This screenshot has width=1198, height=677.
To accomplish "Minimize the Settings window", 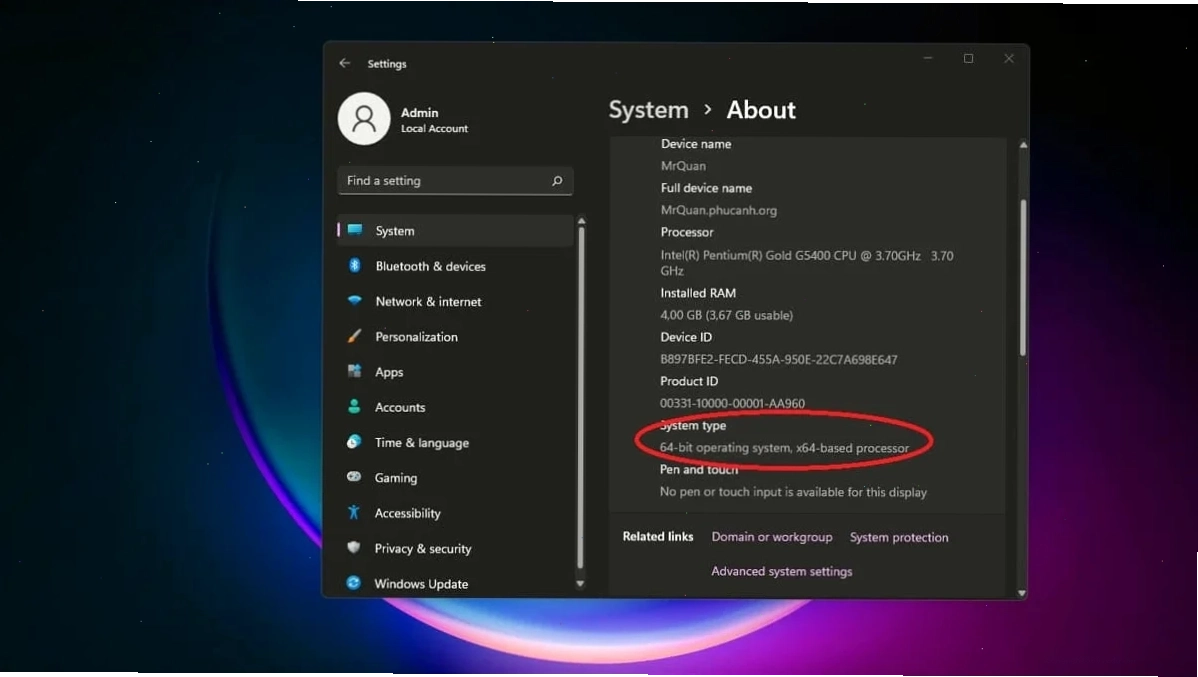I will pos(928,58).
